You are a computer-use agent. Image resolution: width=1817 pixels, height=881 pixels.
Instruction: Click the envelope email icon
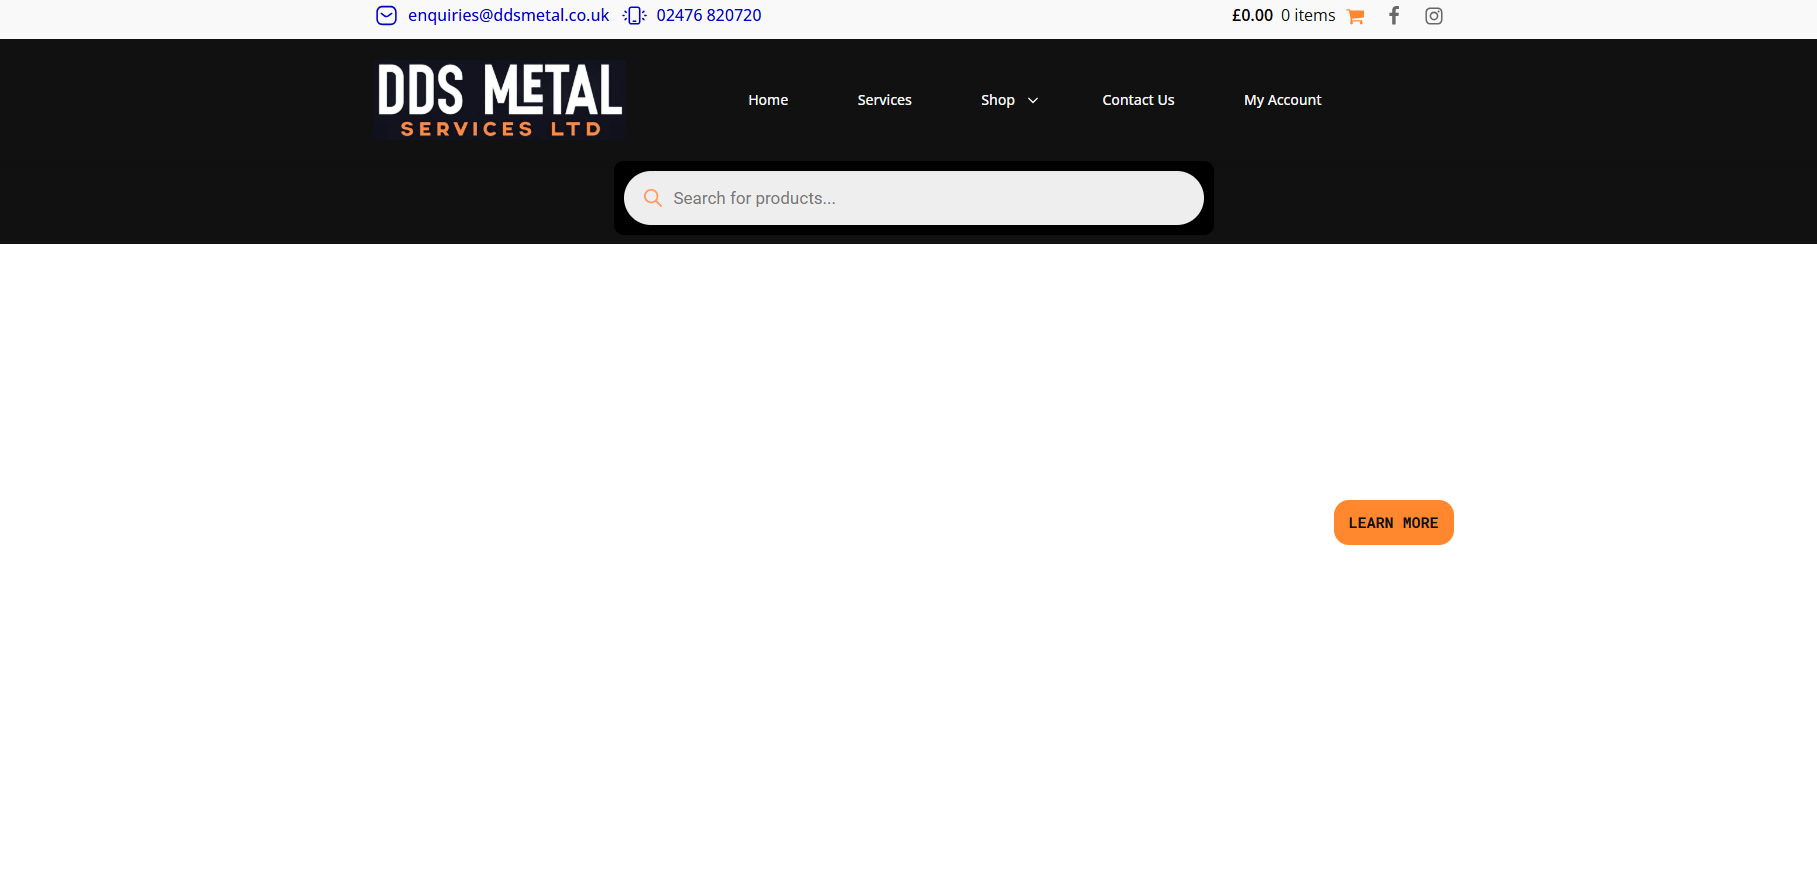coord(386,16)
